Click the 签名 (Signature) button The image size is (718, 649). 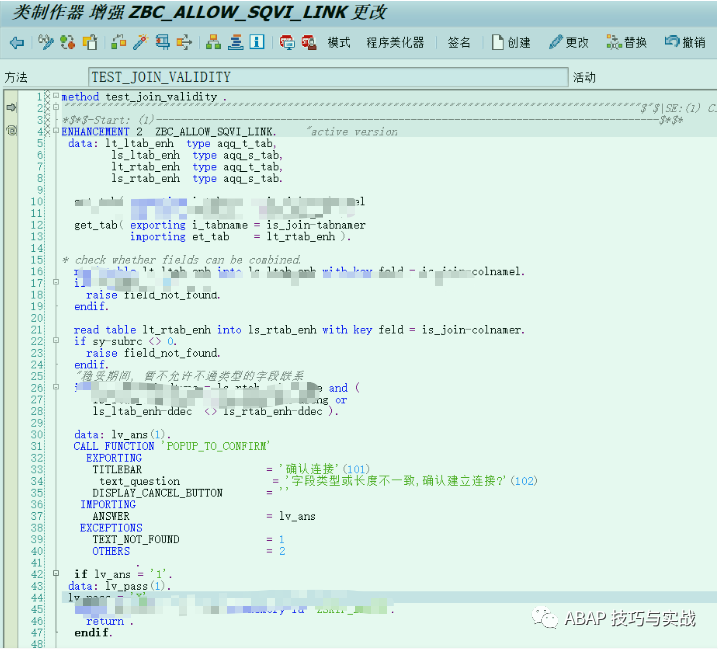(x=459, y=43)
